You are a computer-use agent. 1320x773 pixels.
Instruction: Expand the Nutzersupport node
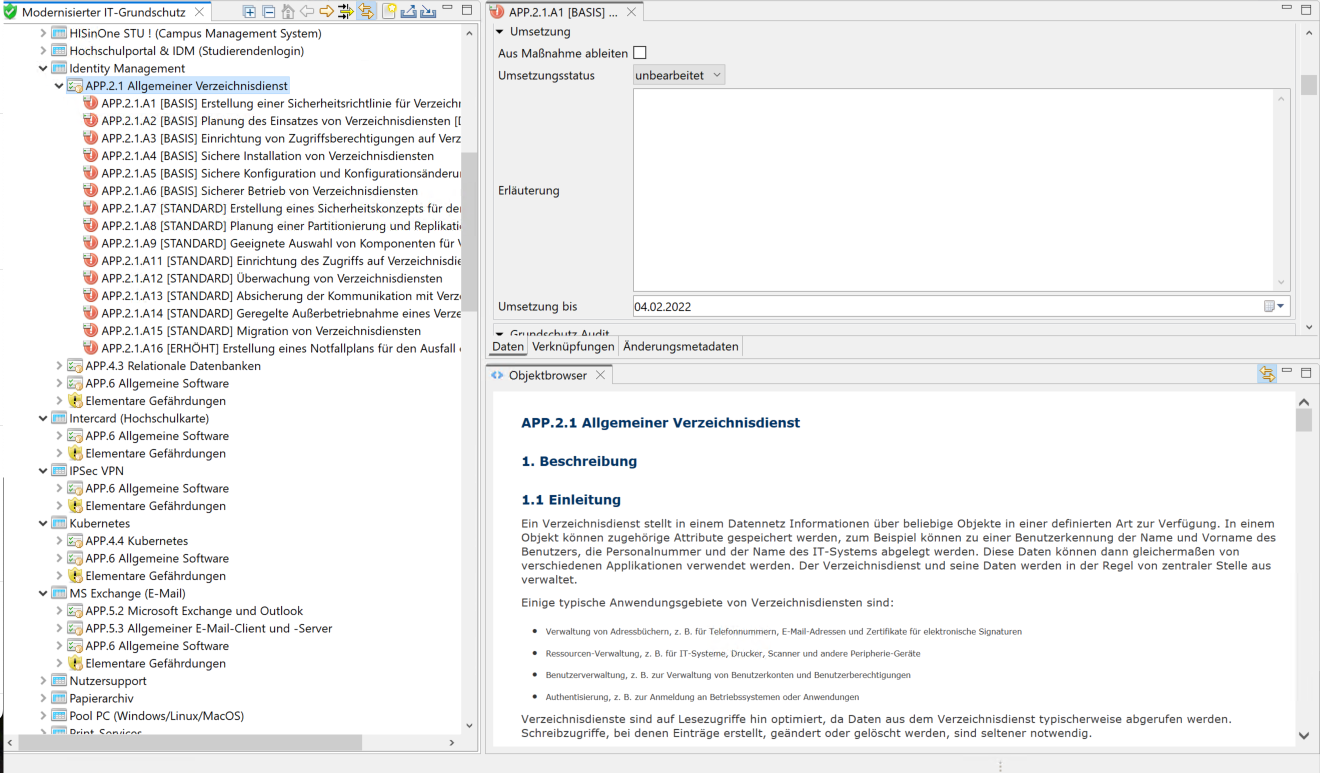point(43,681)
